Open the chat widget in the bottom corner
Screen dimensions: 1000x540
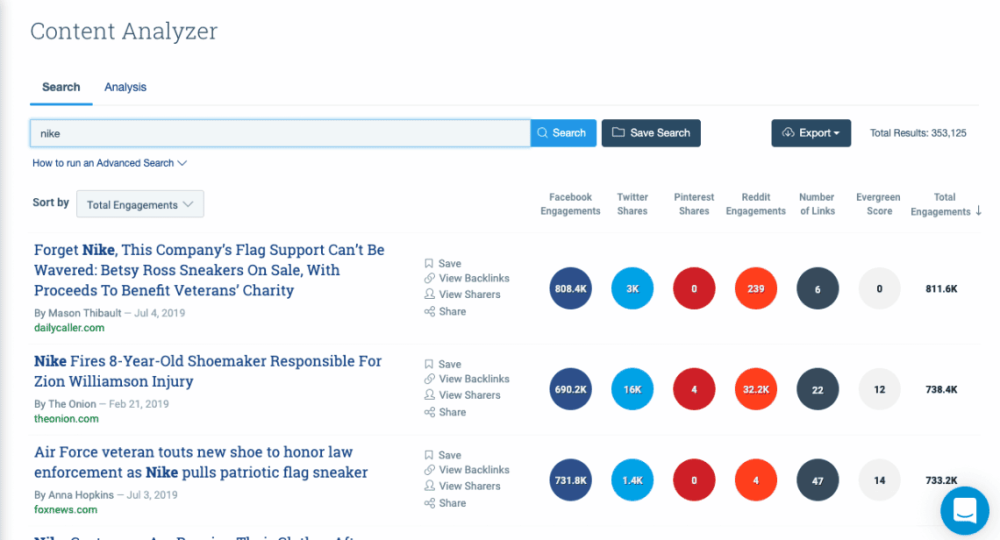point(964,510)
